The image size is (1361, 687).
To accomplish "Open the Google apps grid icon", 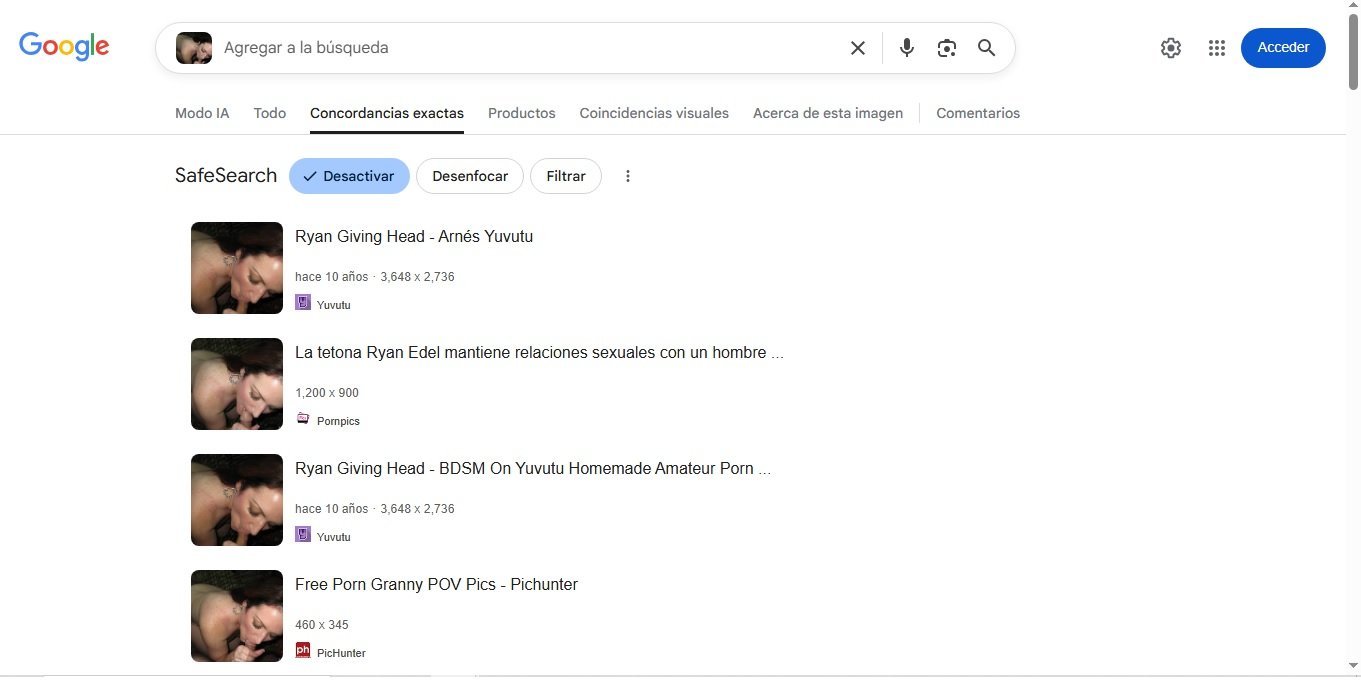I will 1216,48.
